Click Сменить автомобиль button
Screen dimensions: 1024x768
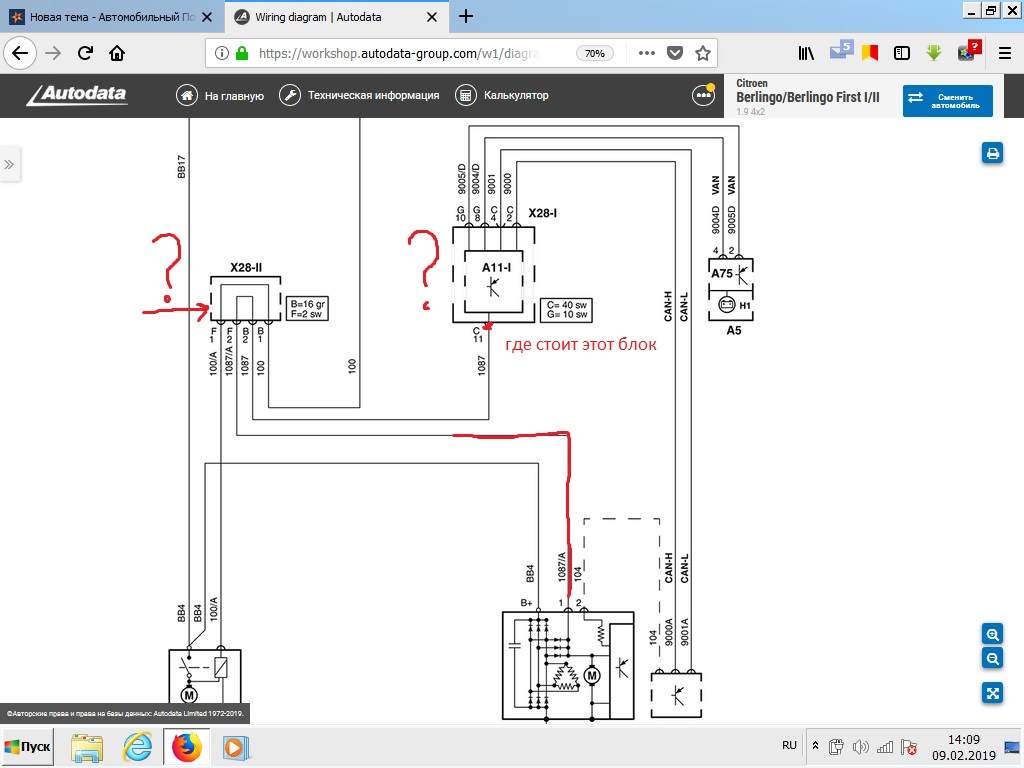947,100
